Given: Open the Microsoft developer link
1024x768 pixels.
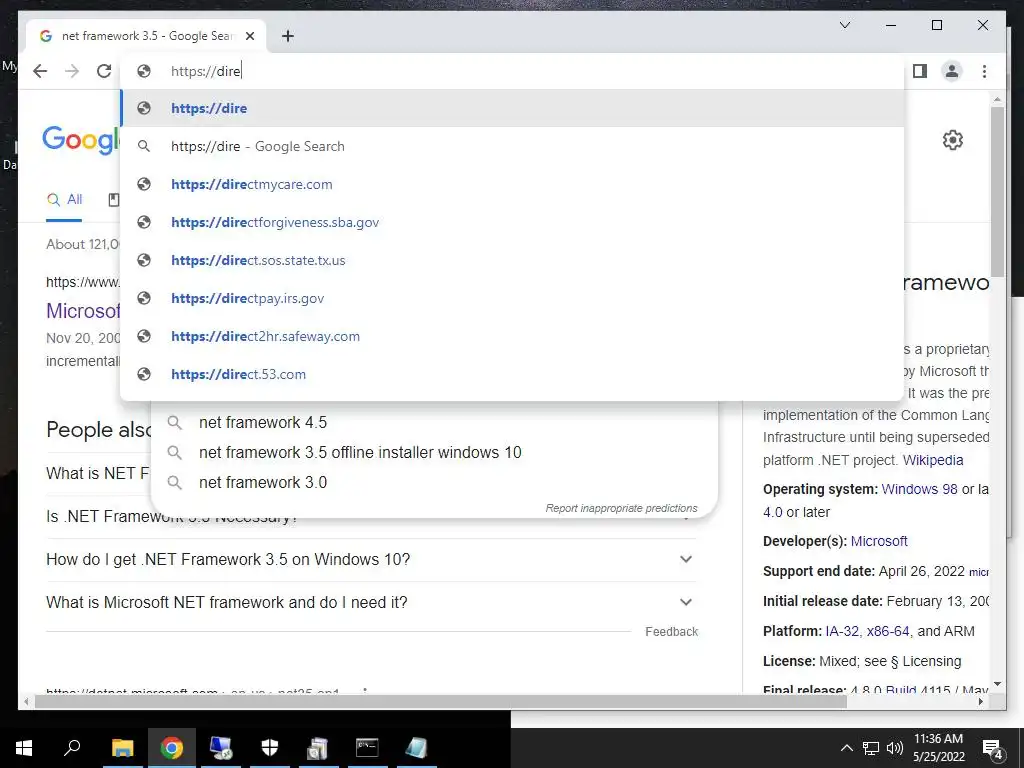Looking at the screenshot, I should tap(878, 541).
